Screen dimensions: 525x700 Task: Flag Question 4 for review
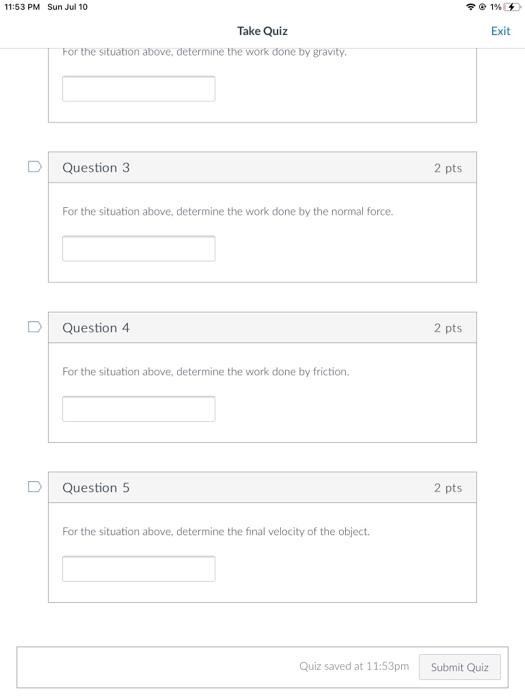point(34,327)
